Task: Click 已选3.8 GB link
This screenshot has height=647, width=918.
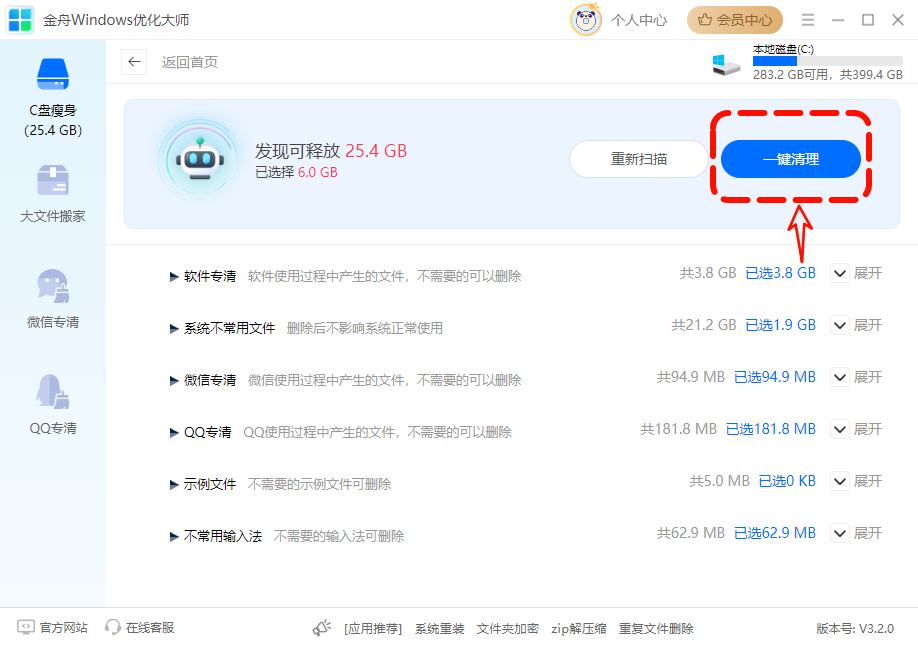Action: (x=780, y=273)
